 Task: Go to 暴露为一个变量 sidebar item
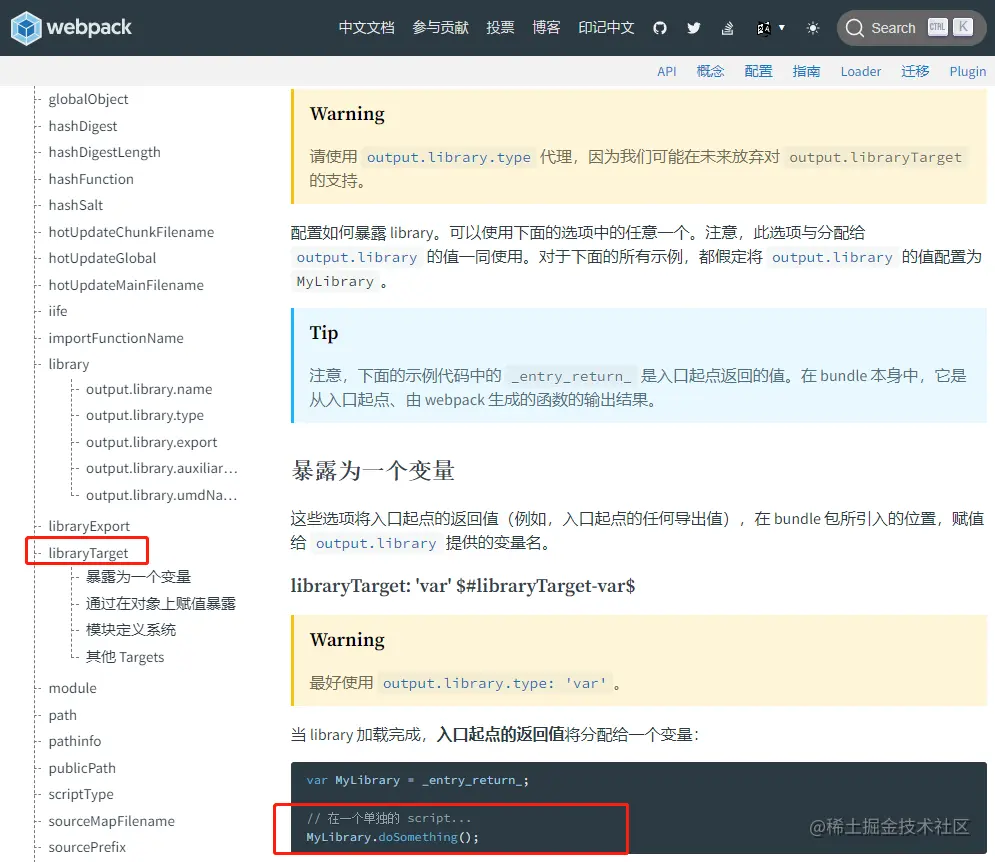point(138,577)
